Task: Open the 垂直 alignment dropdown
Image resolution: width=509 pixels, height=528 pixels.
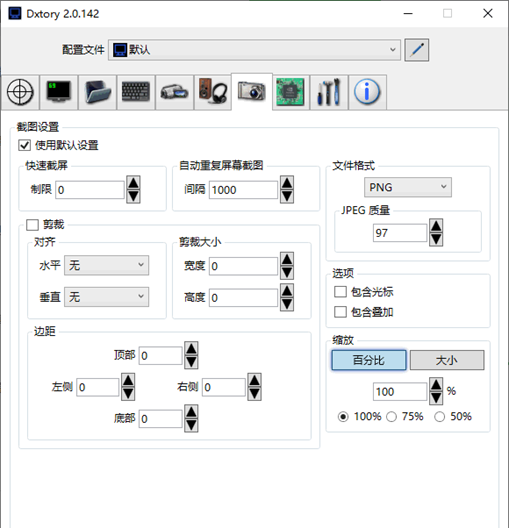Action: [x=106, y=297]
